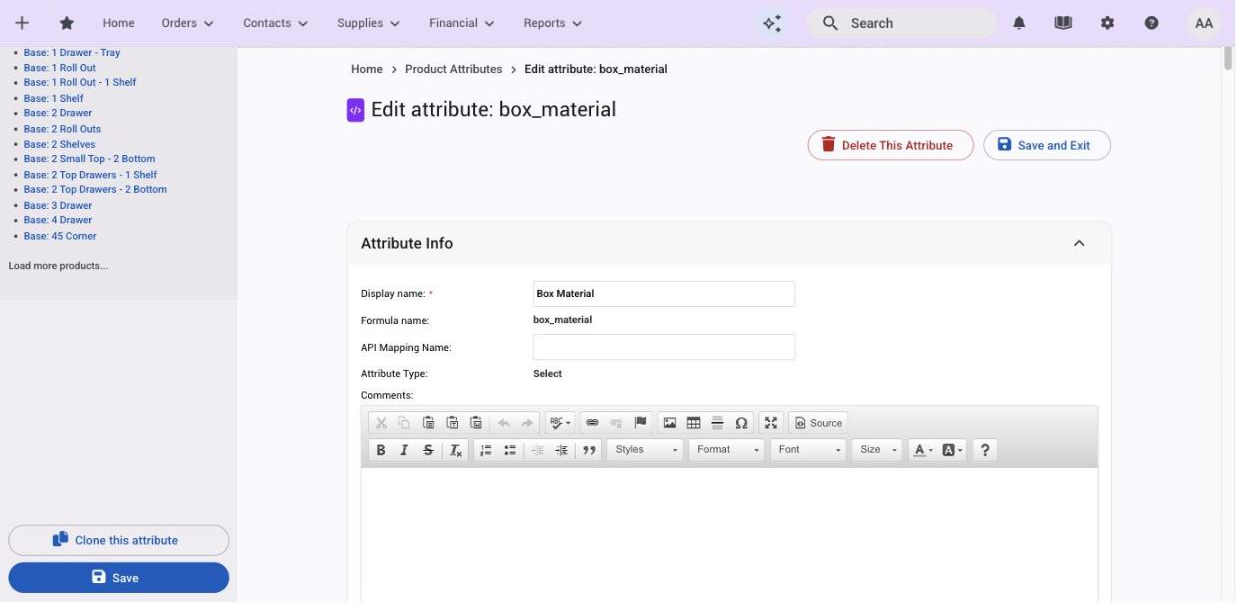Click the blue Save button

(x=119, y=577)
